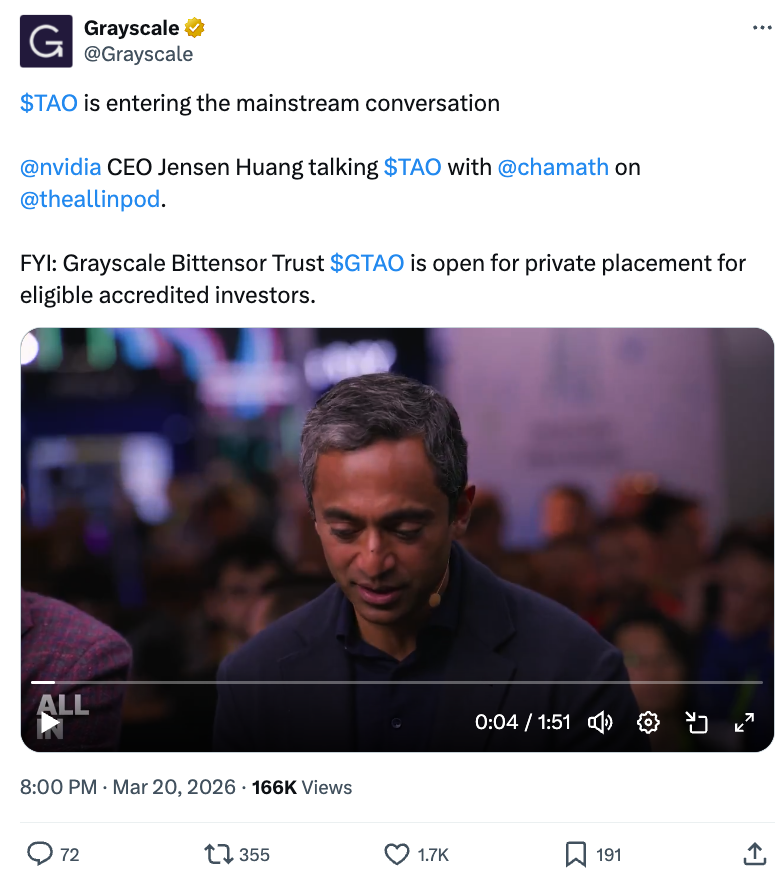Repost the tweet using retweet icon
The image size is (780, 886).
coord(216,854)
